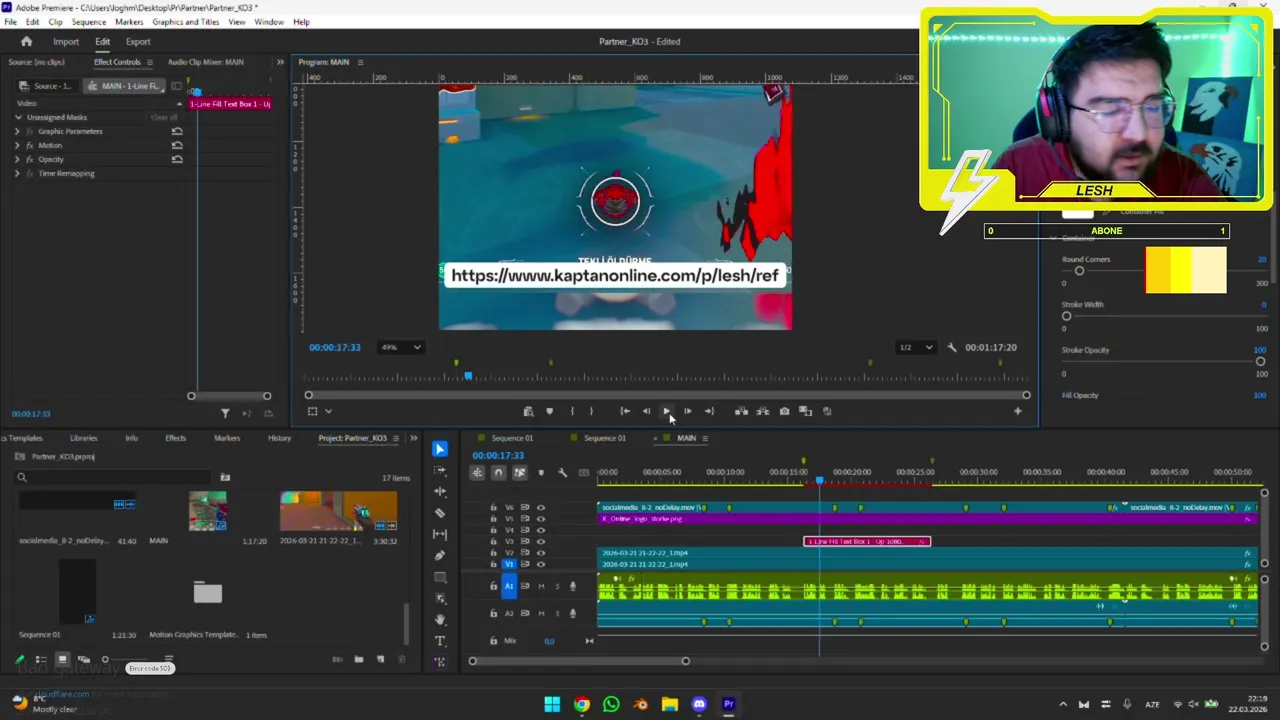The height and width of the screenshot is (720, 1280).
Task: Select the Rectangle tool
Action: [440, 577]
